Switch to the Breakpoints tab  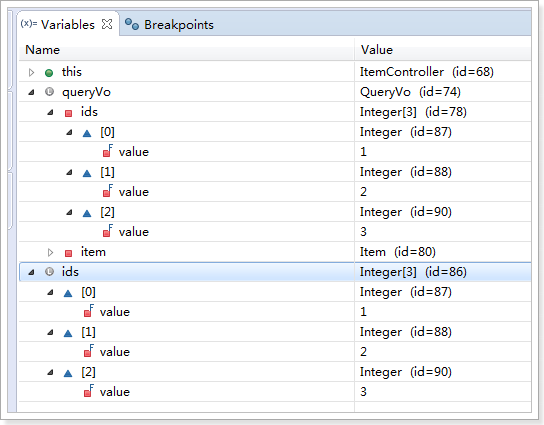pyautogui.click(x=169, y=25)
